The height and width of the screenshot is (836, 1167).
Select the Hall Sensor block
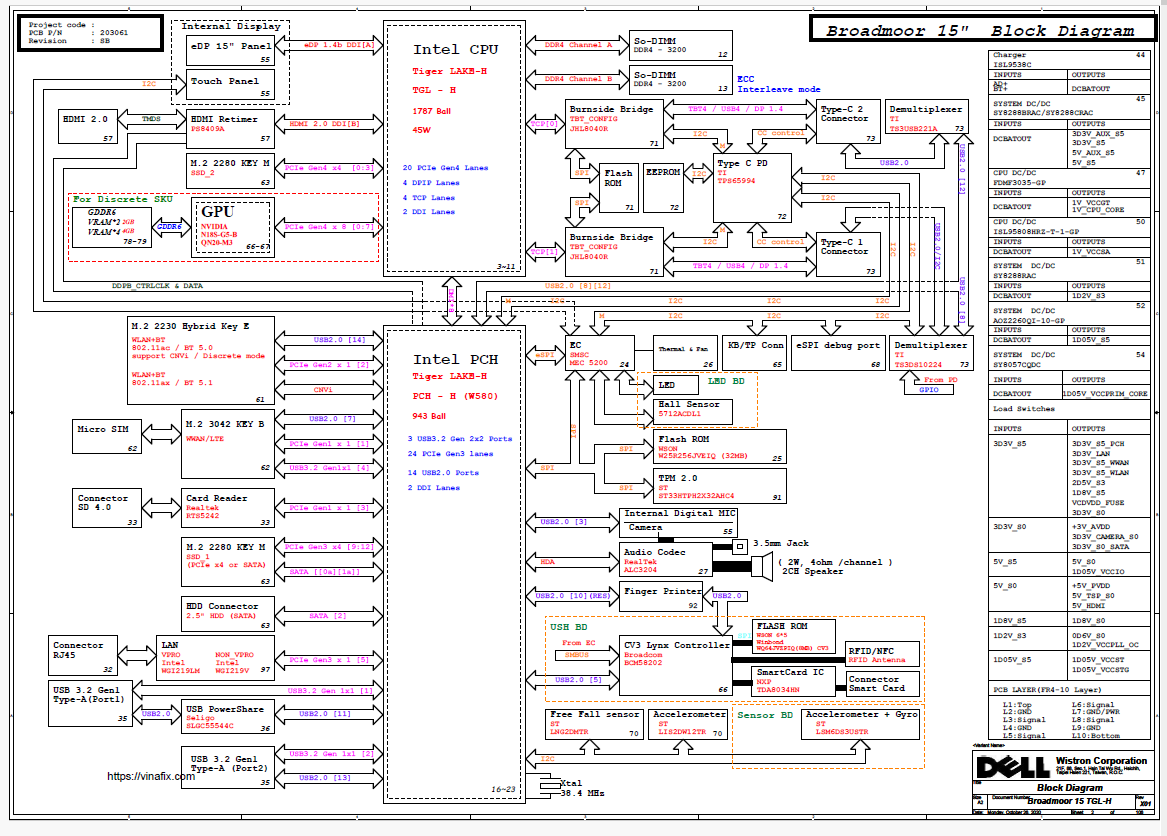(x=694, y=411)
